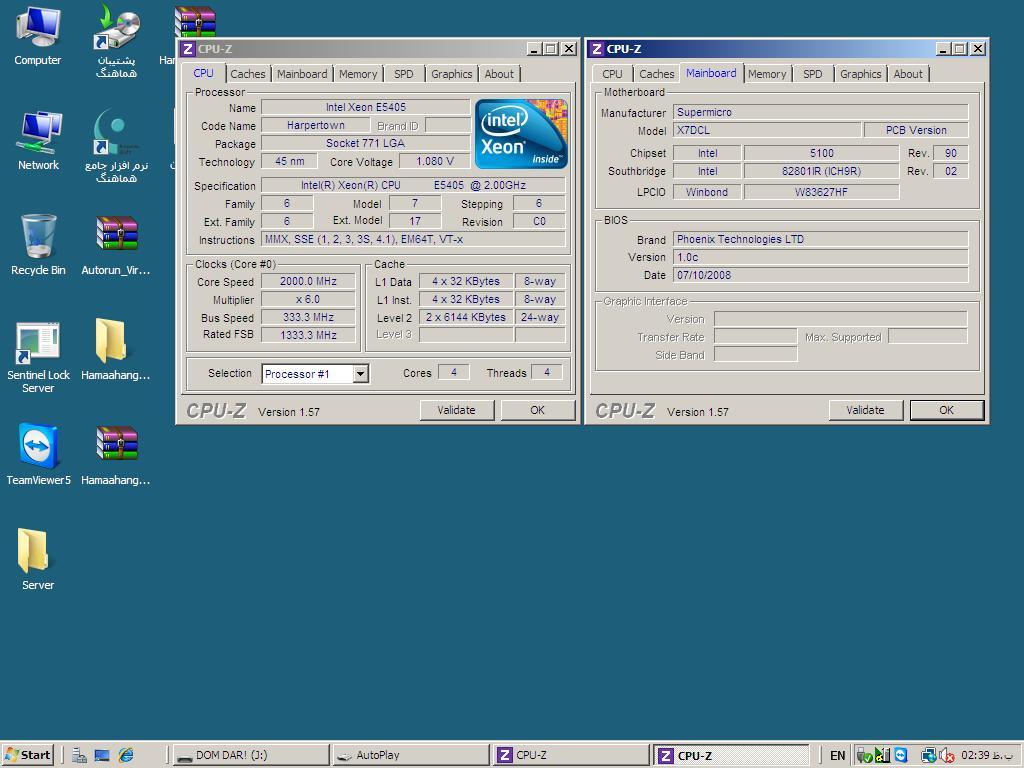Click Z icon in right CPU-Z title bar
This screenshot has width=1024, height=768.
point(596,49)
